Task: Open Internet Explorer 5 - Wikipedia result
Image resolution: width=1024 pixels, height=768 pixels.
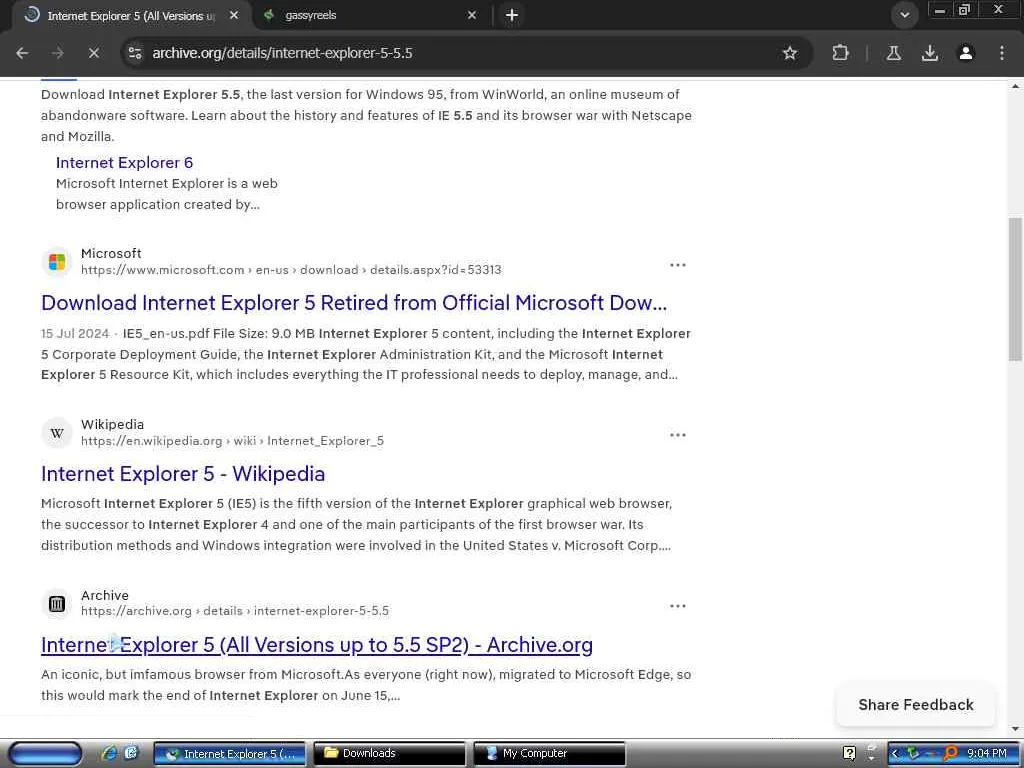Action: 183,474
